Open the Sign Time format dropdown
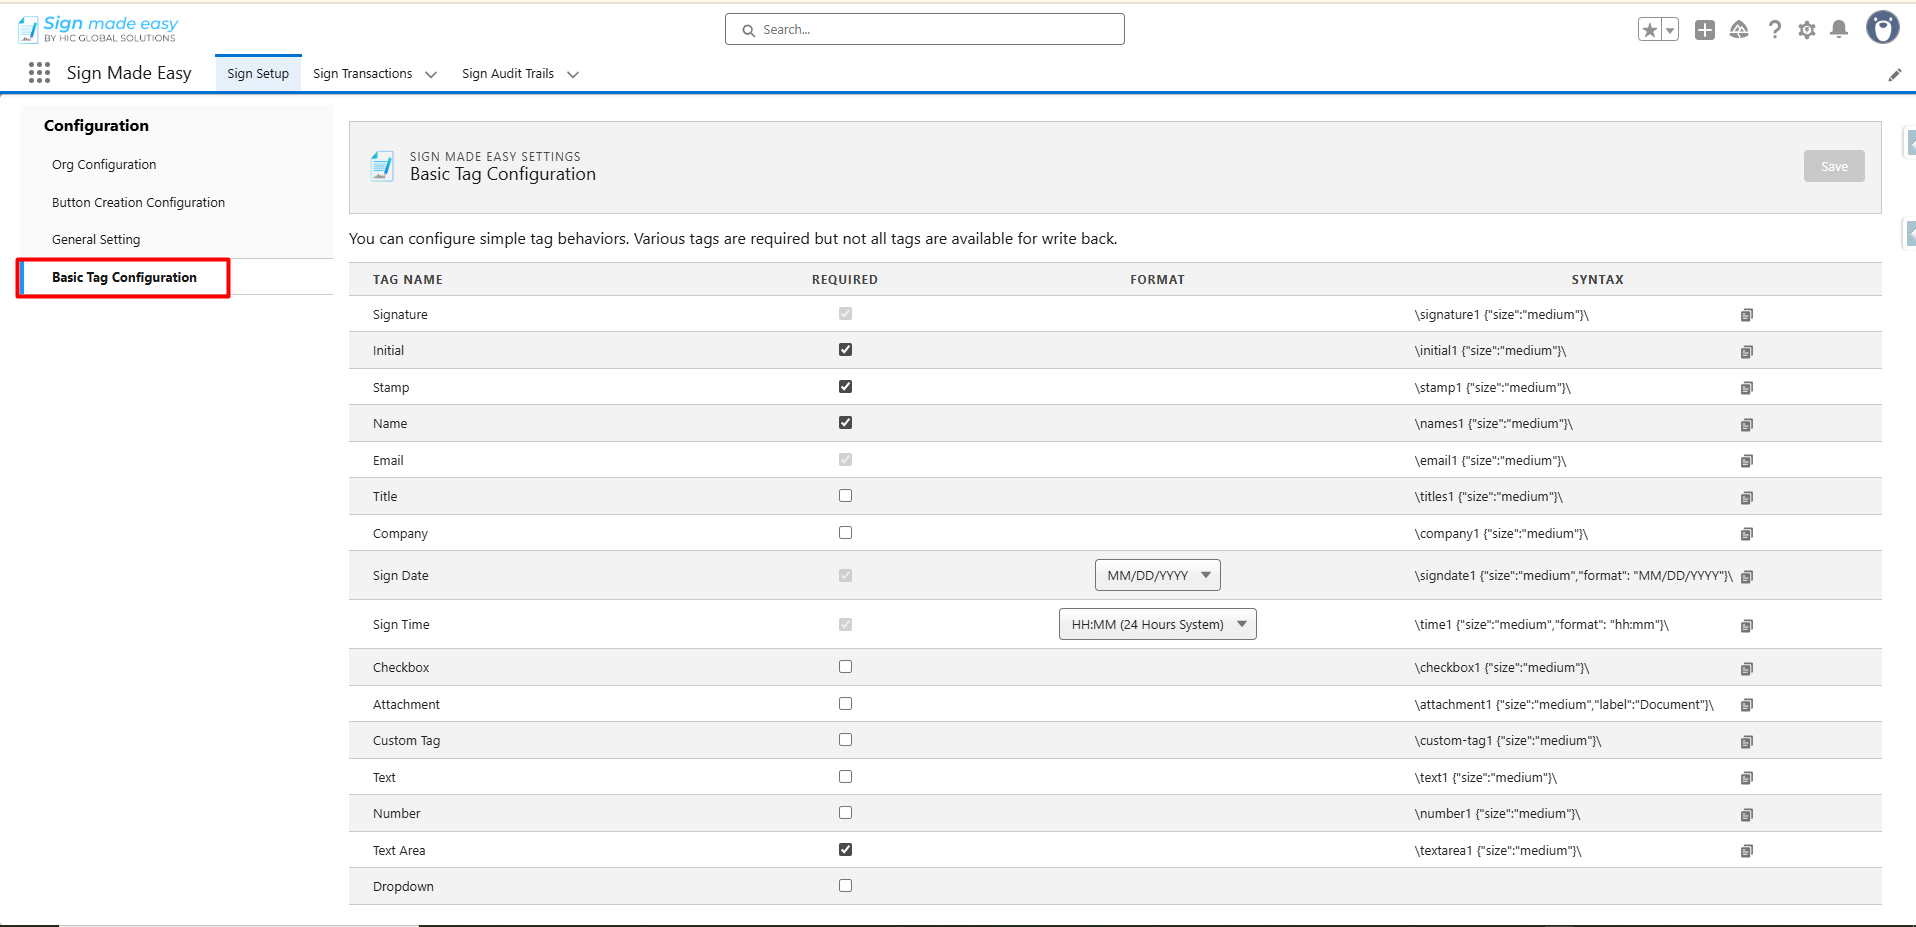Screen dimensions: 1916x927 point(1157,624)
